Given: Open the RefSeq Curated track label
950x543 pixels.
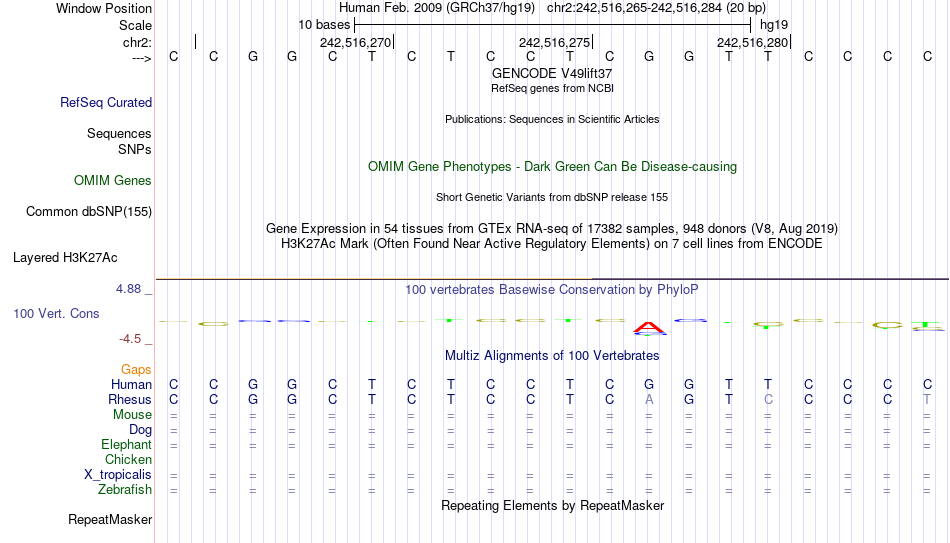Looking at the screenshot, I should point(106,102).
